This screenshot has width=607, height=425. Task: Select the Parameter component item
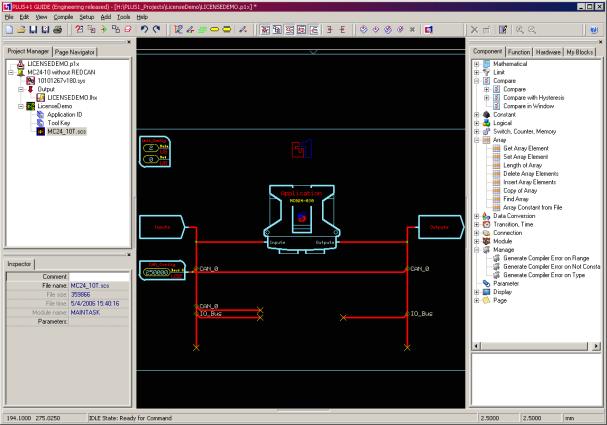coord(506,284)
